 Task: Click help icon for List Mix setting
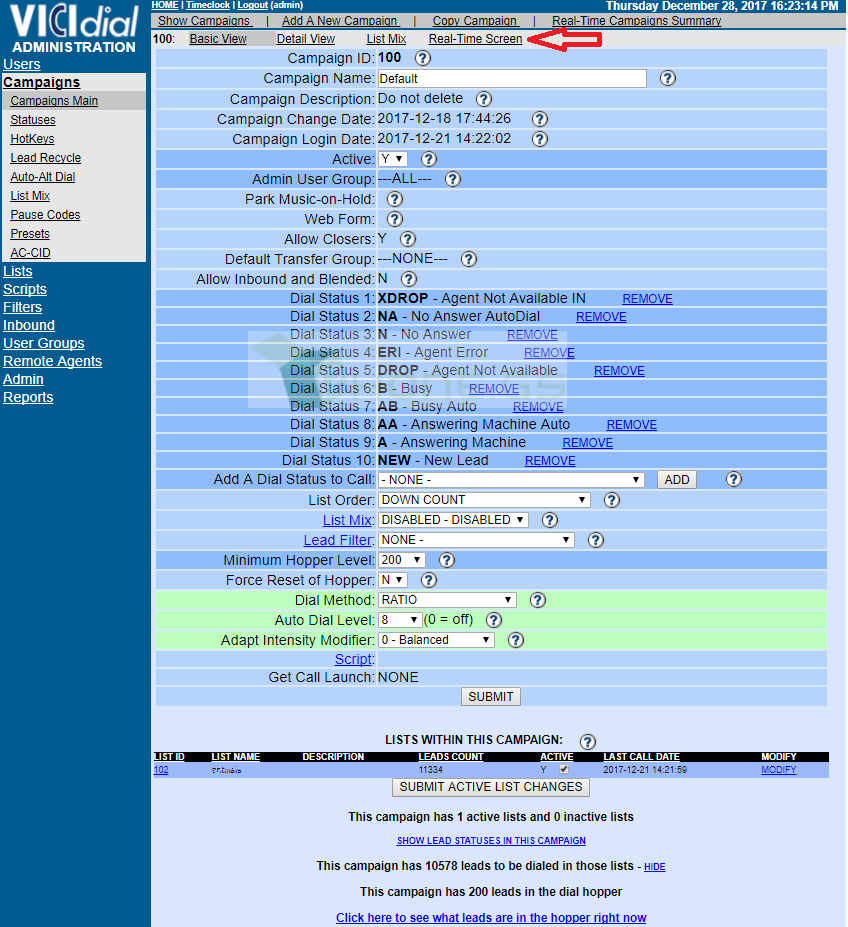click(549, 520)
